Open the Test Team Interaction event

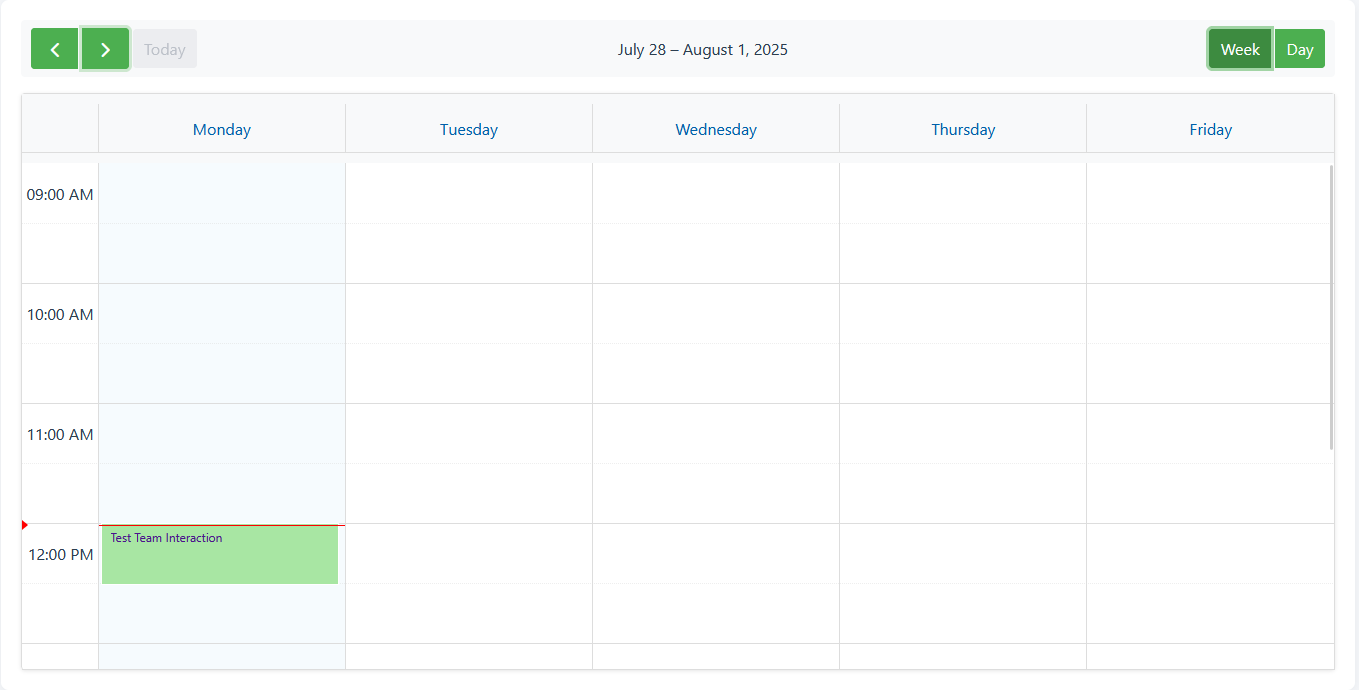tap(219, 554)
